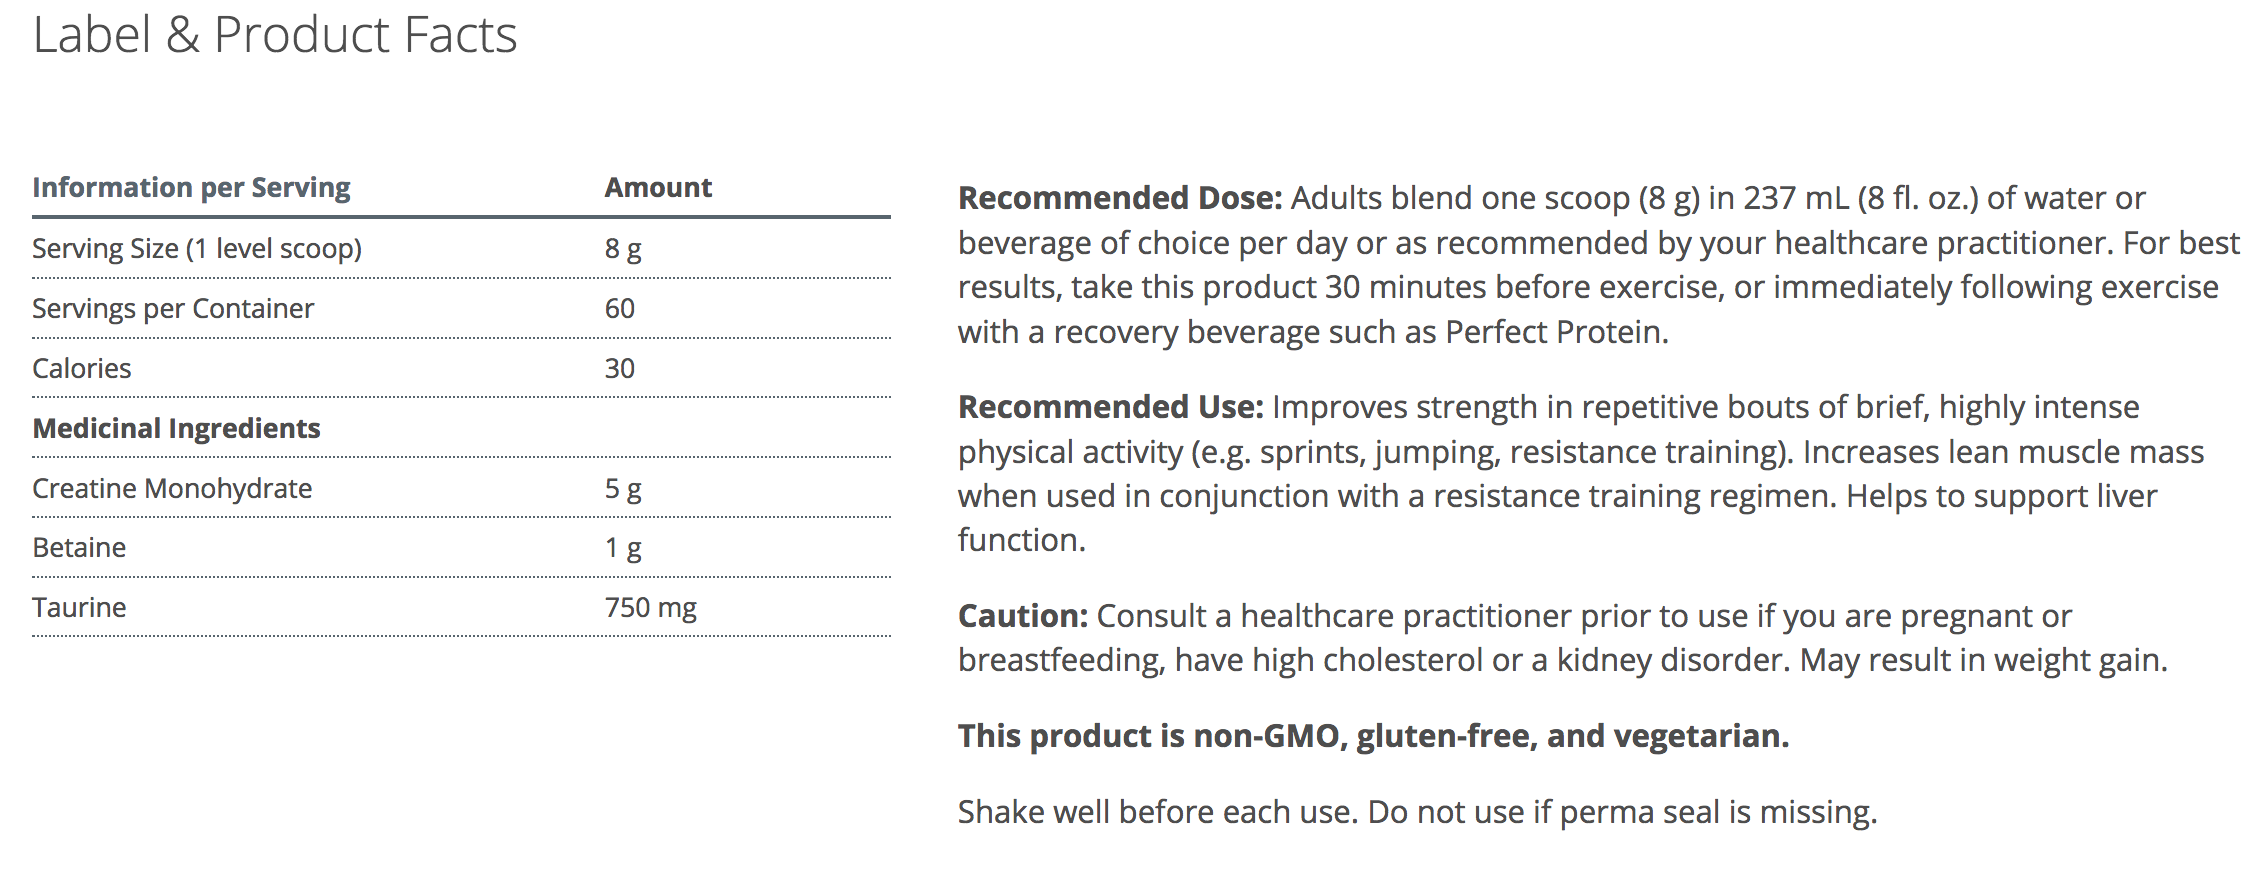Click the Medicinal Ingredients subheading
Screen dimensions: 2266x876
176,428
